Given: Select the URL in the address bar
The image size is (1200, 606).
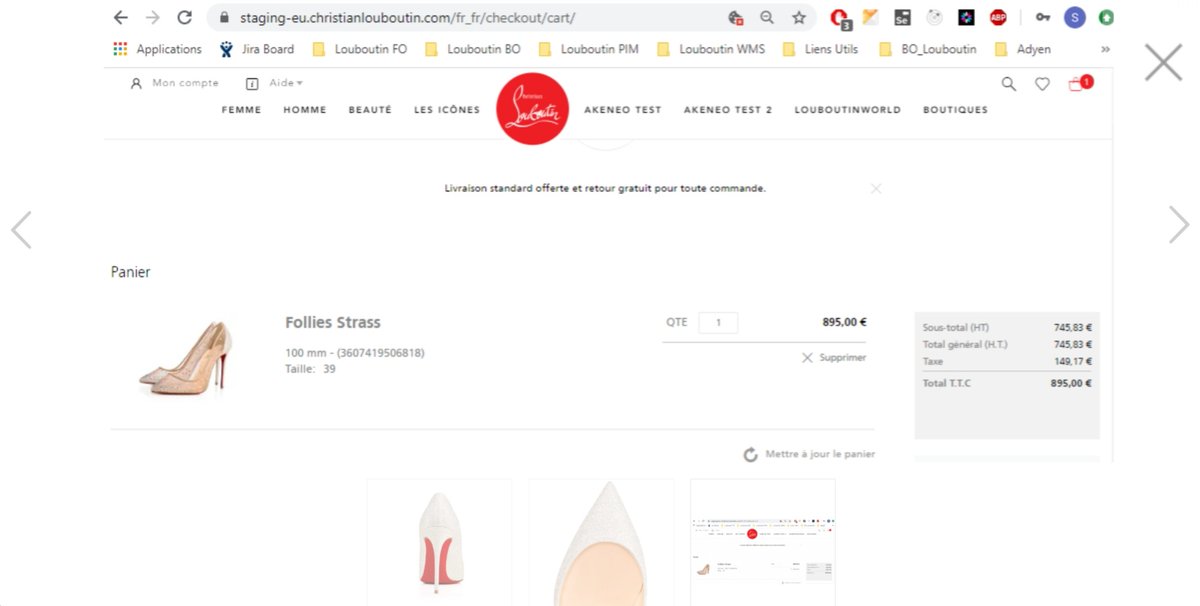Looking at the screenshot, I should 407,18.
